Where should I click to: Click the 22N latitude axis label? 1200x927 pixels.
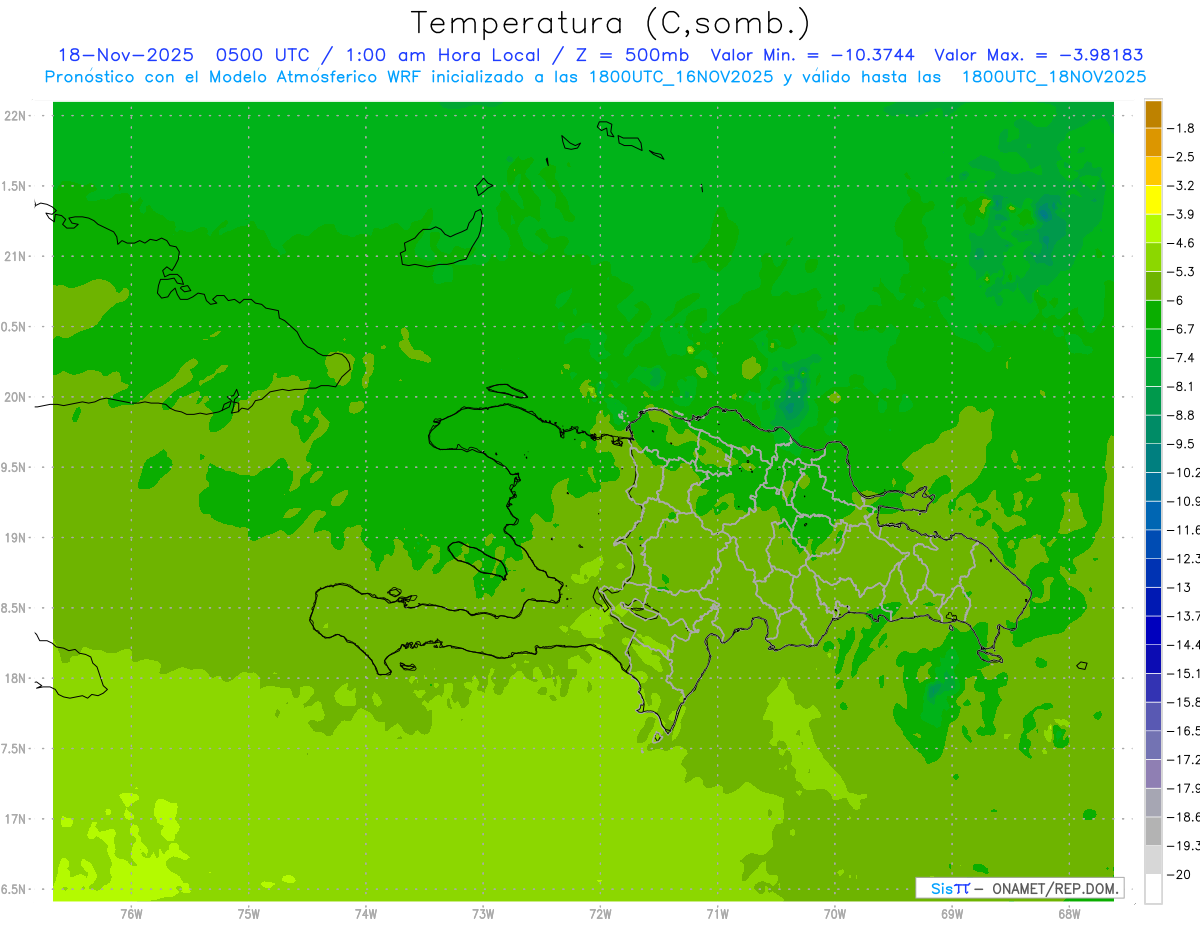pyautogui.click(x=16, y=116)
